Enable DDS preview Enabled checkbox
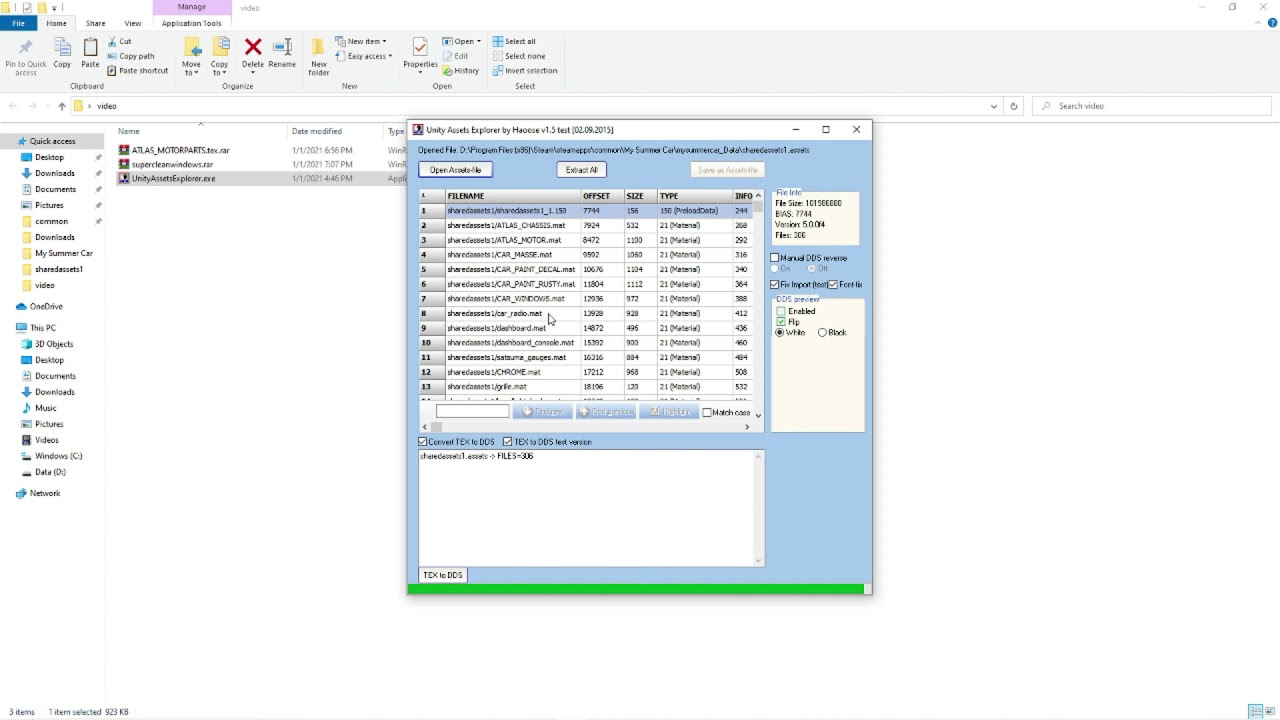This screenshot has height=720, width=1280. coord(782,311)
